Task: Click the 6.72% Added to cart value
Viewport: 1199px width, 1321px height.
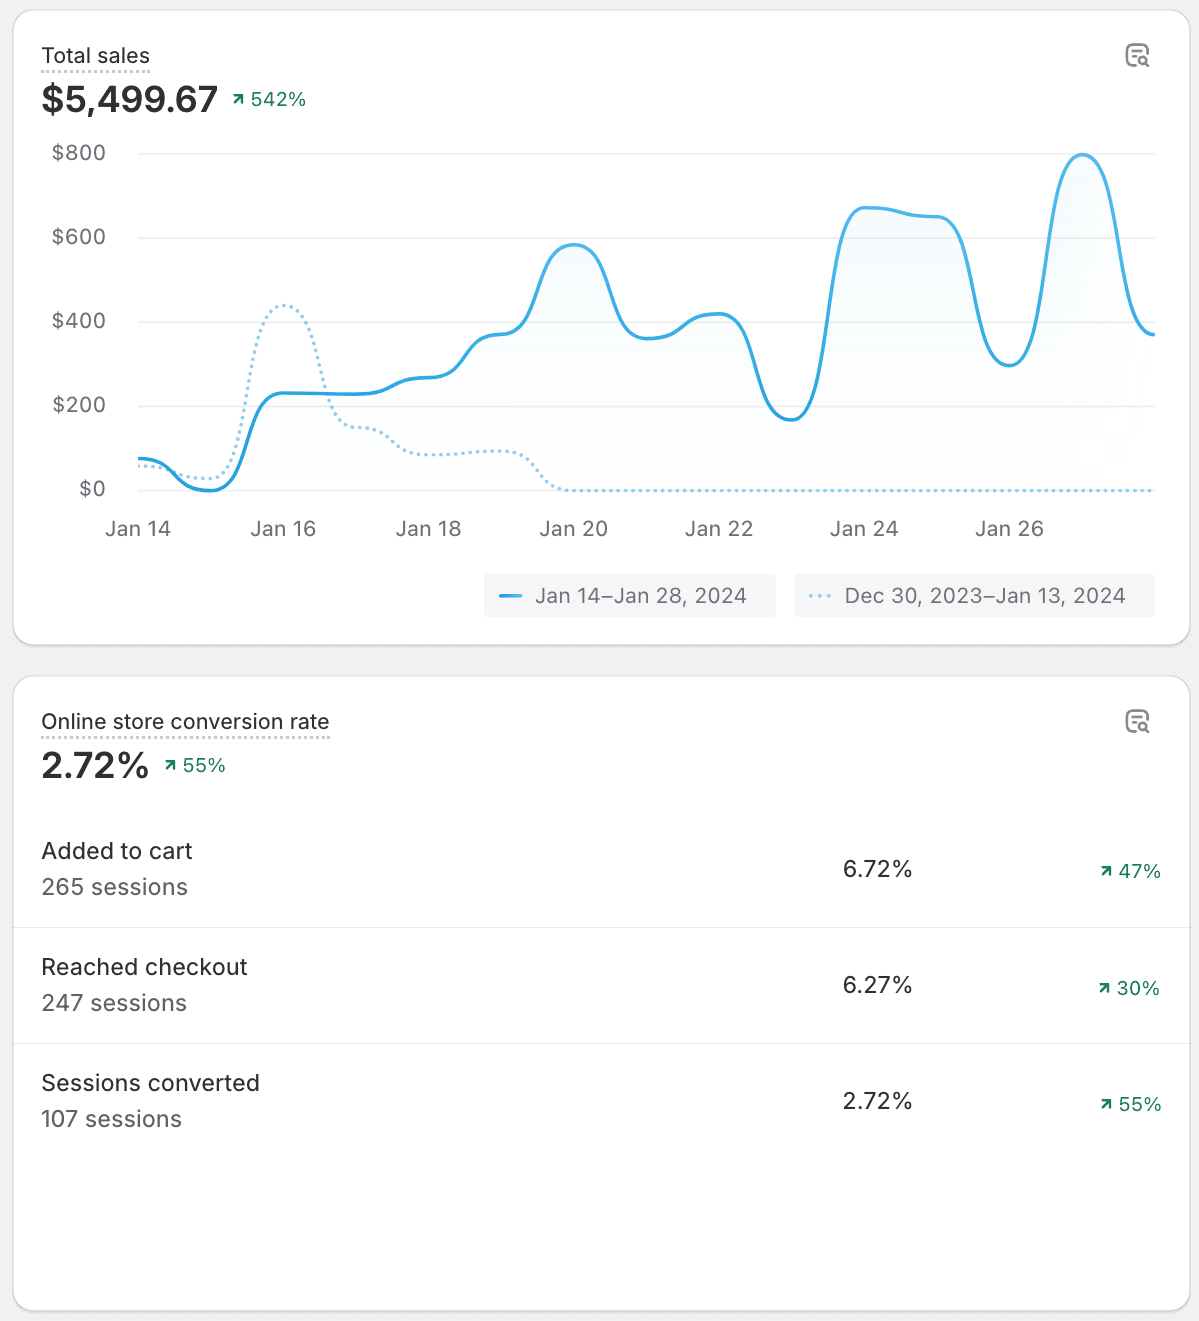Action: pos(877,869)
